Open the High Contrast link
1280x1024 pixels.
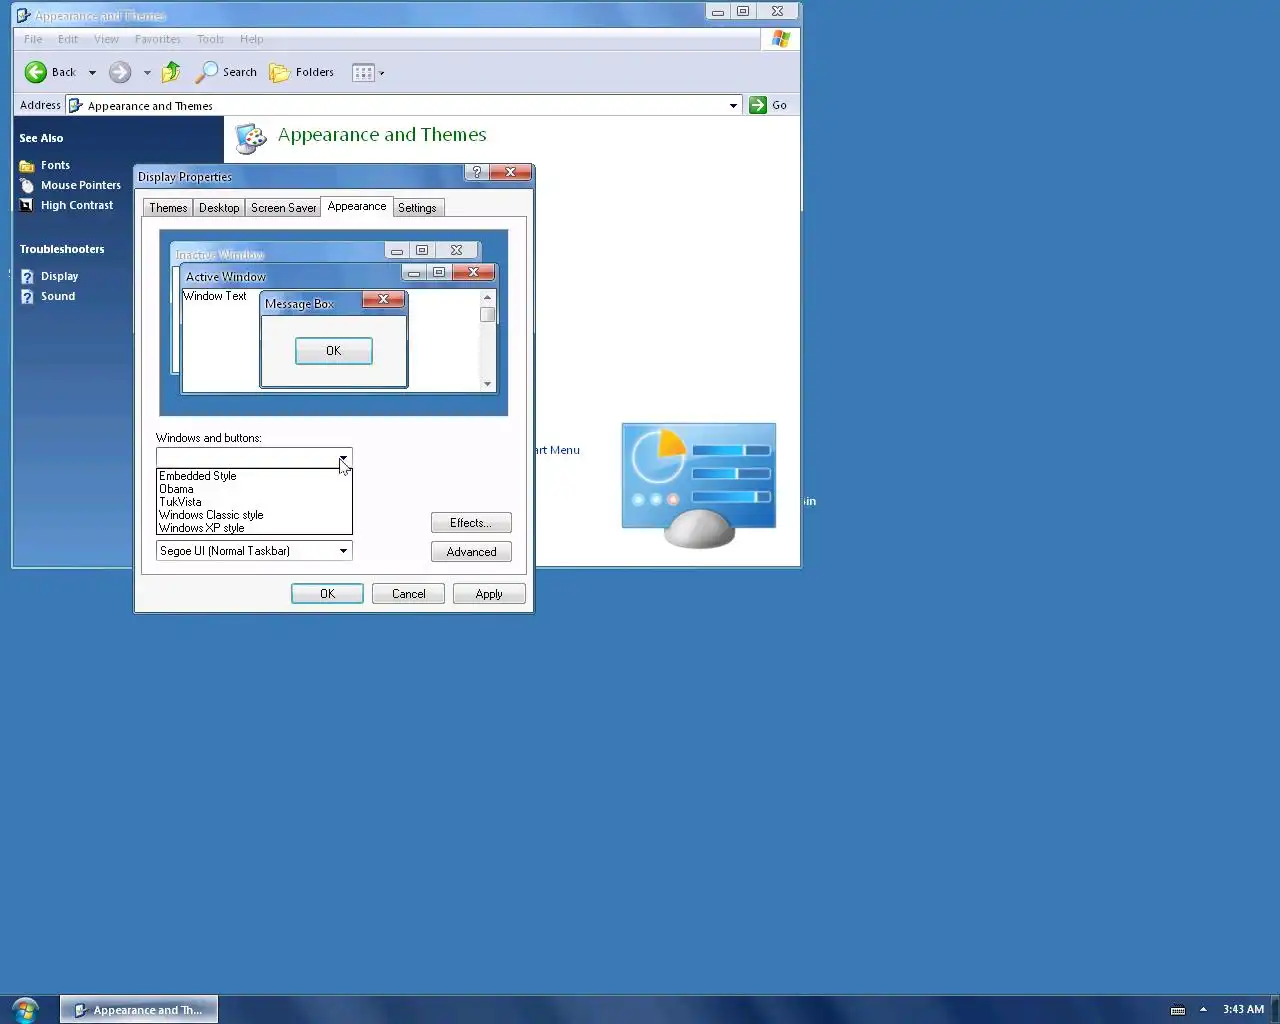pos(77,205)
